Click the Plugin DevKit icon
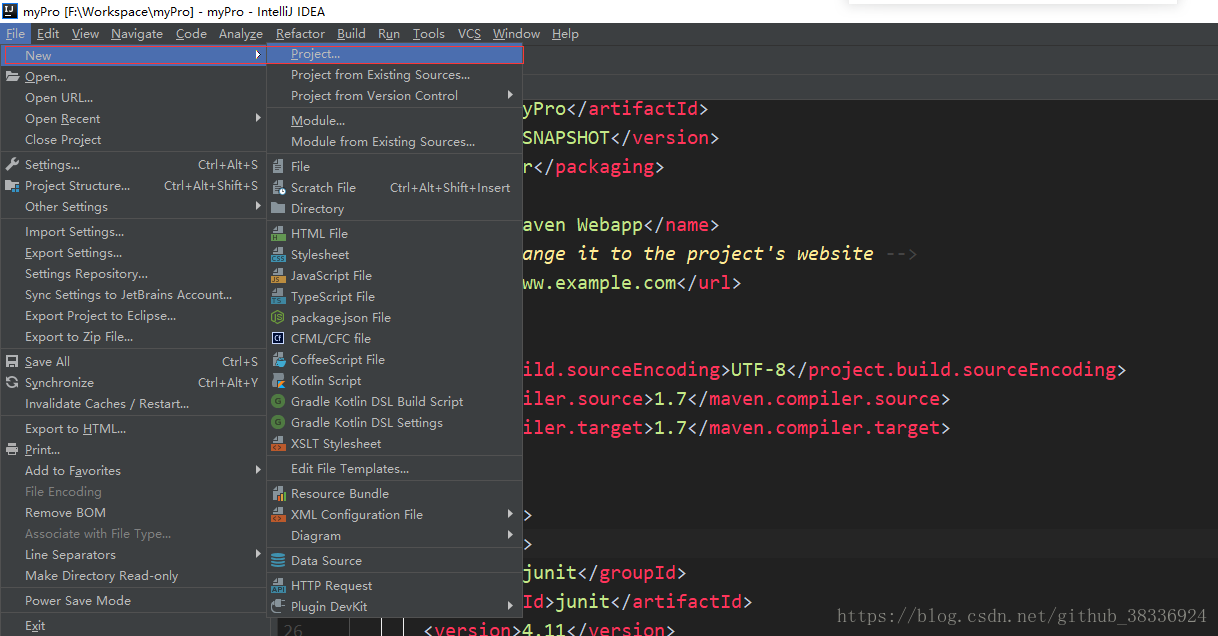This screenshot has width=1218, height=636. [278, 606]
